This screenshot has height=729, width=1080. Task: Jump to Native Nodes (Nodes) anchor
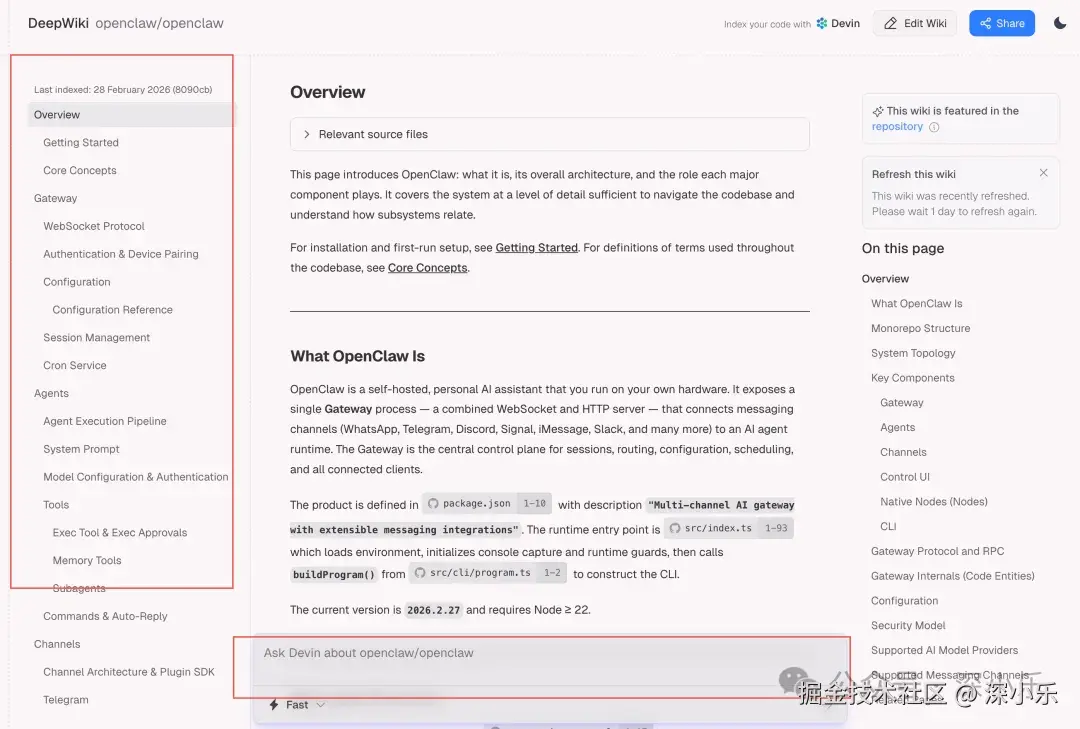[x=933, y=502]
